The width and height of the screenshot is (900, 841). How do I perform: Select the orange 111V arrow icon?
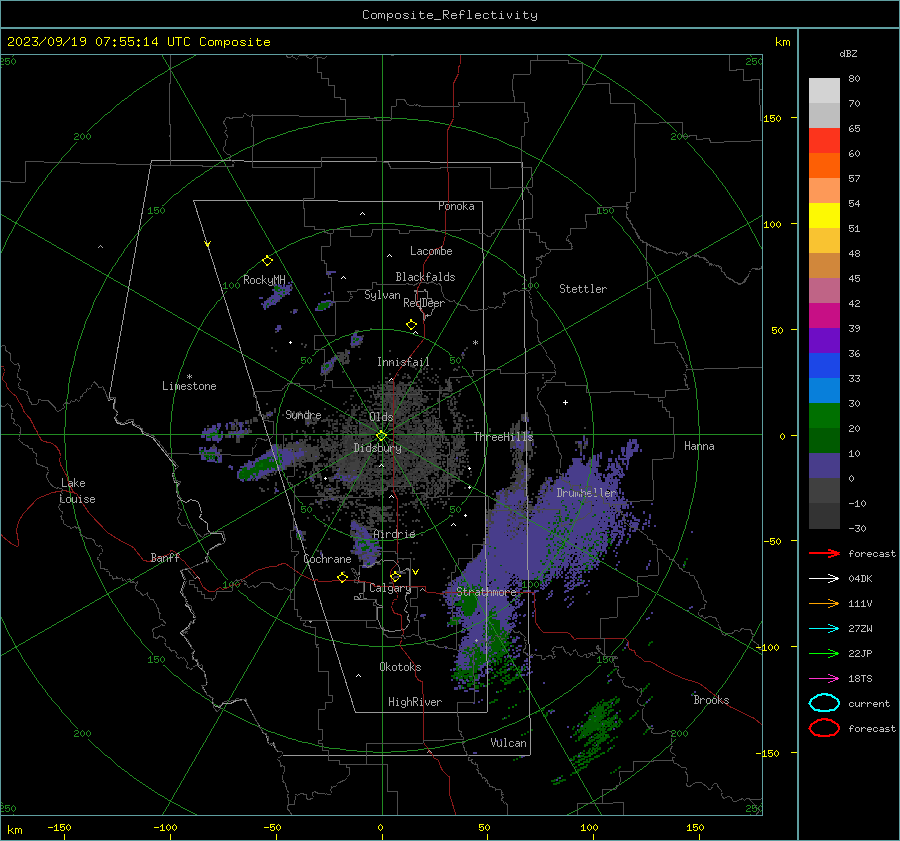[x=824, y=603]
